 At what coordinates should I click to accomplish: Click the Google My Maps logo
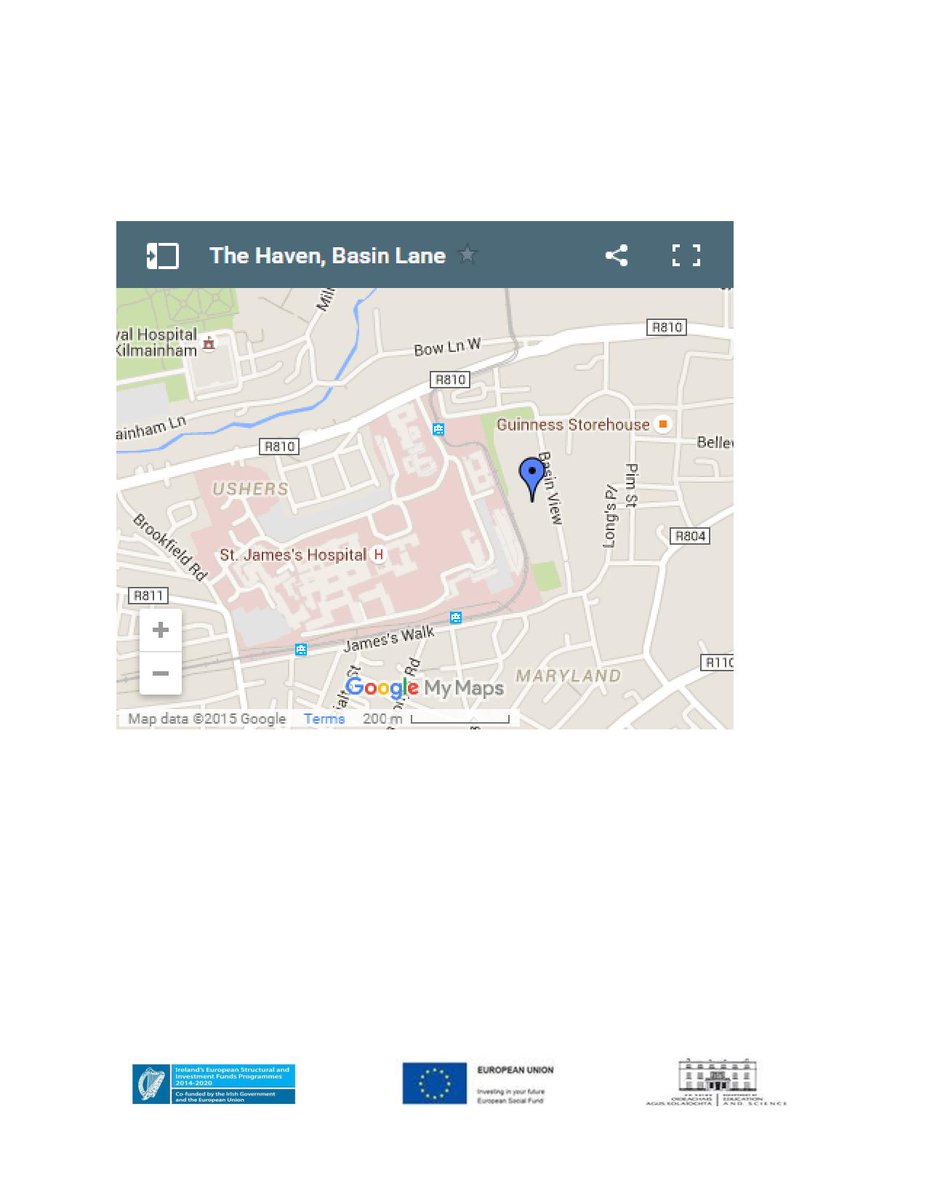pyautogui.click(x=424, y=688)
